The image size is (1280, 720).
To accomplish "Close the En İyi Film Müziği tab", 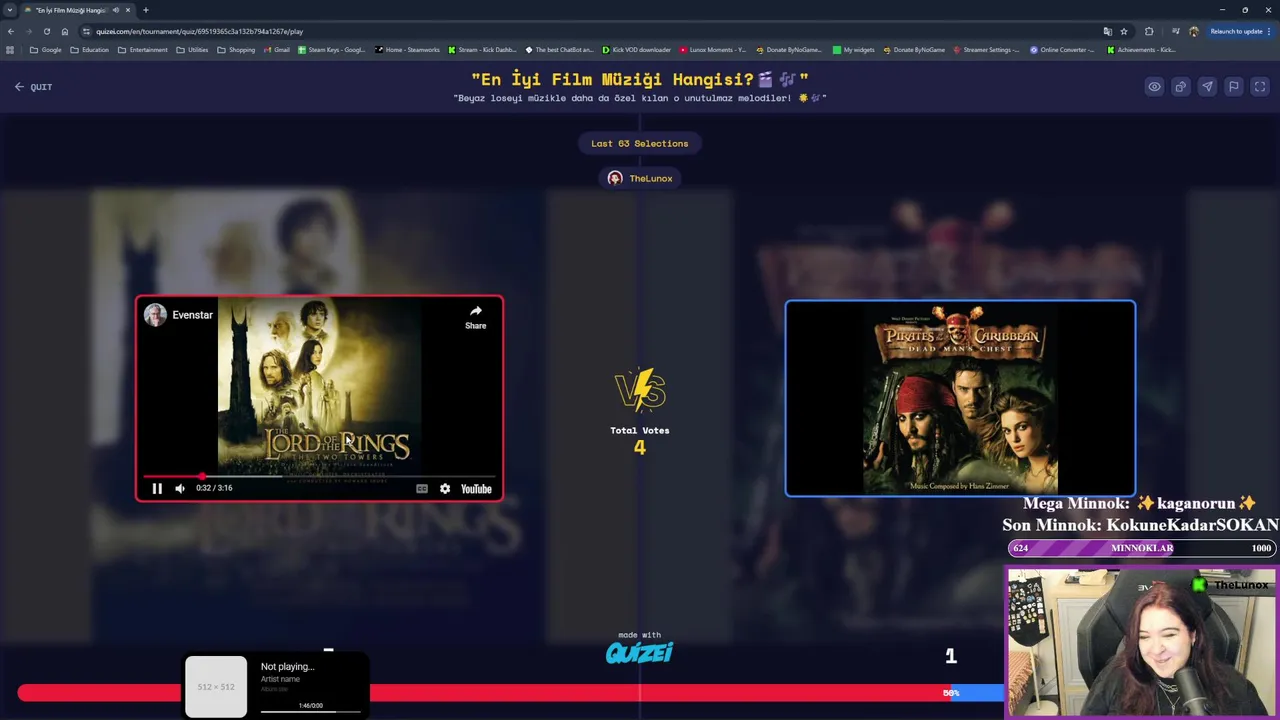I will pyautogui.click(x=128, y=10).
